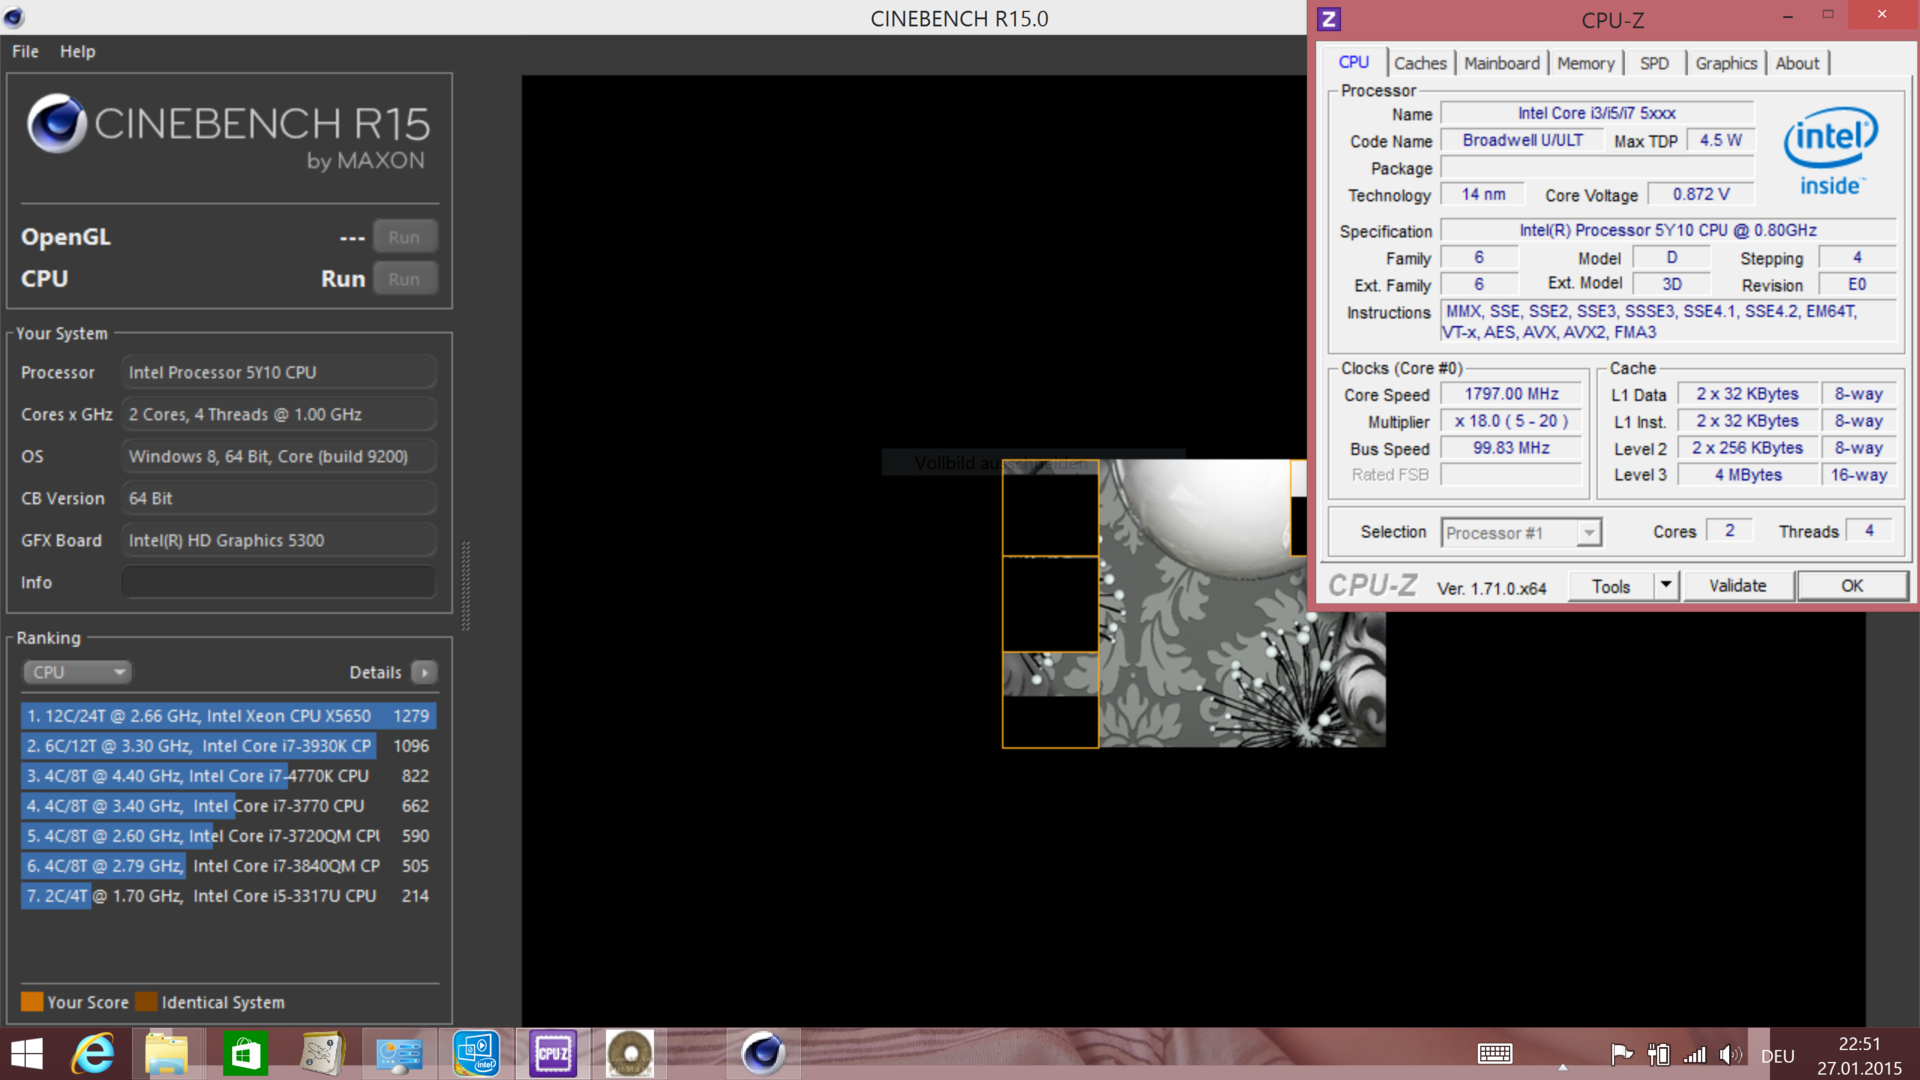The image size is (1920, 1080).
Task: Open the on-screen keyboard tray icon
Action: pyautogui.click(x=1495, y=1054)
